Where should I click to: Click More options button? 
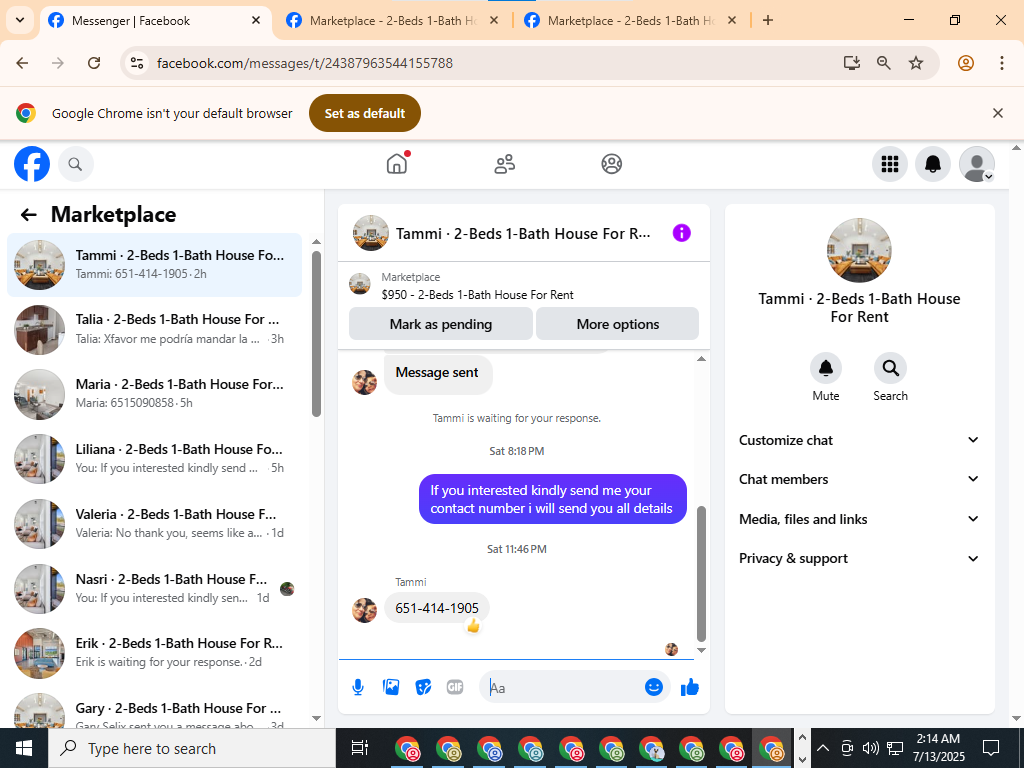tap(617, 324)
